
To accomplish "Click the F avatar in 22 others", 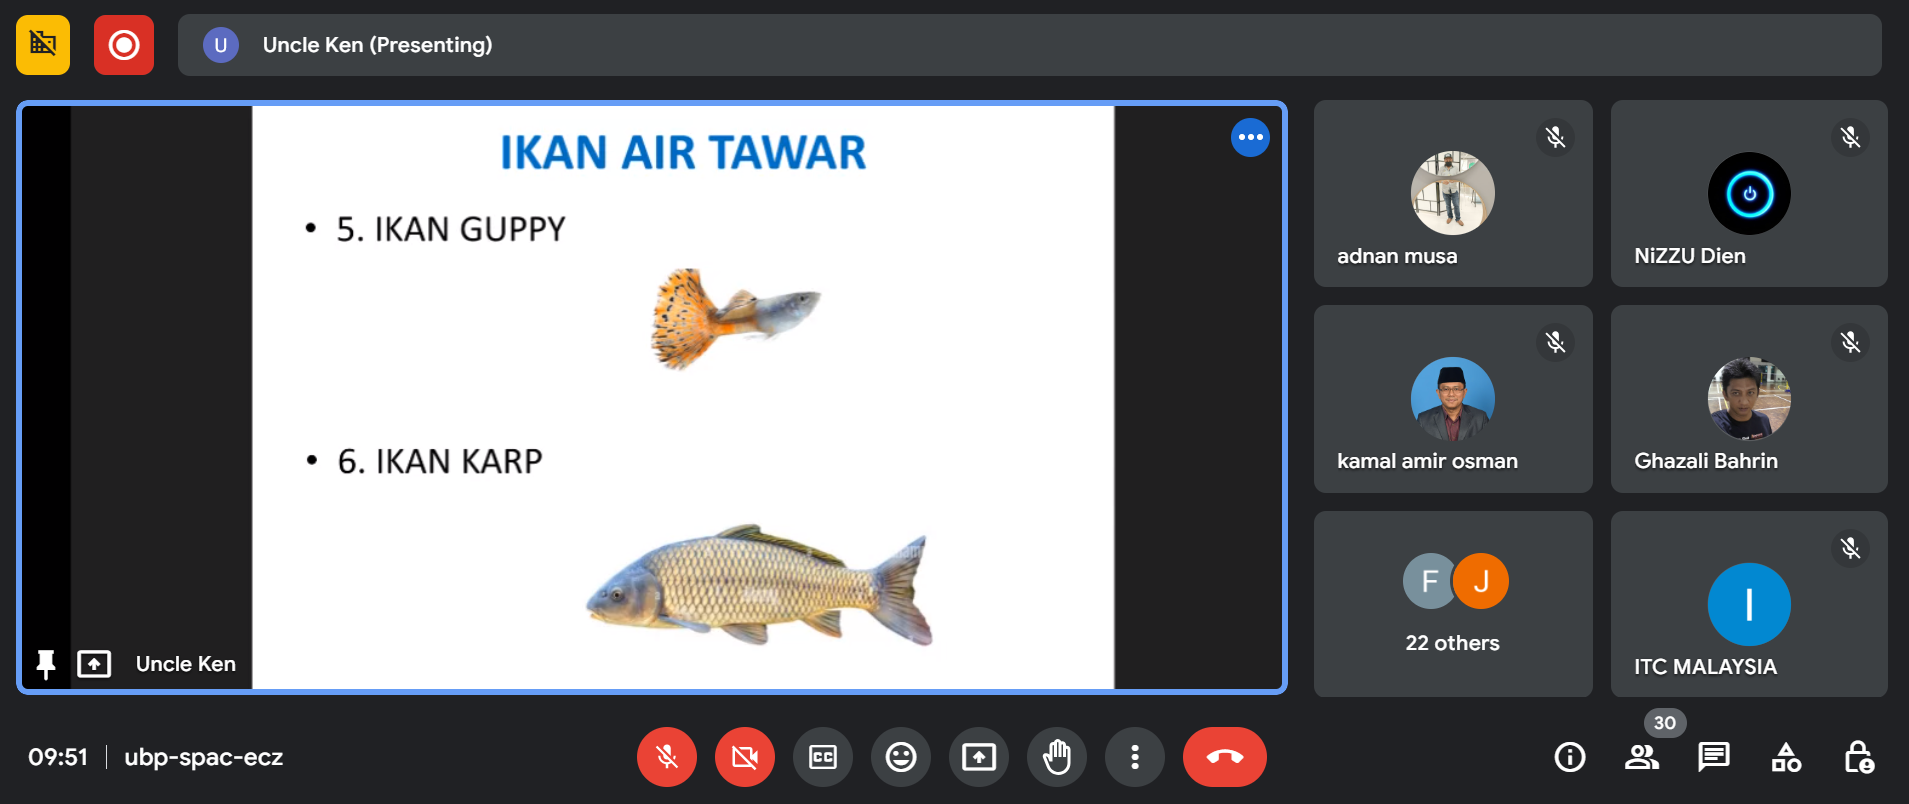I will [1428, 581].
